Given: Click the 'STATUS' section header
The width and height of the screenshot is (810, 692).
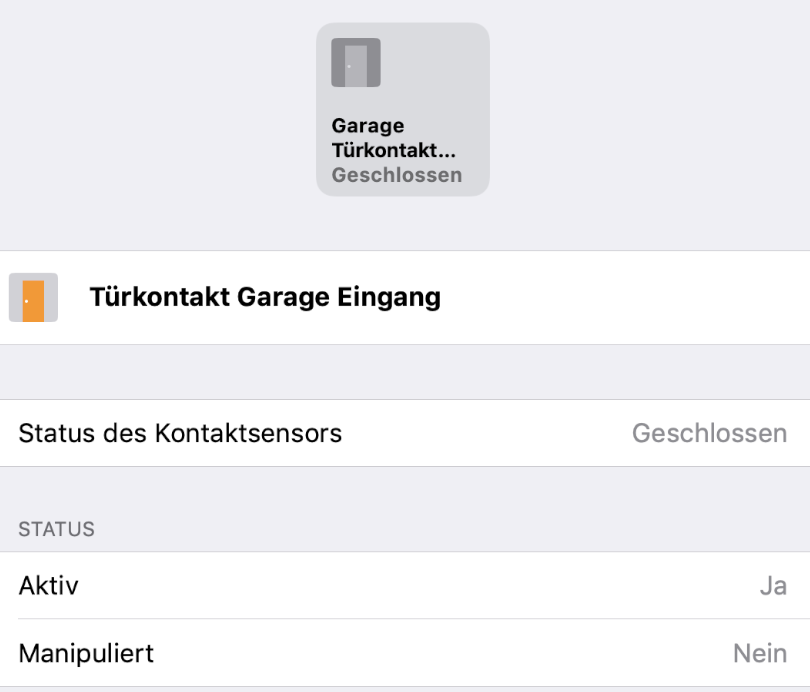Looking at the screenshot, I should [57, 529].
